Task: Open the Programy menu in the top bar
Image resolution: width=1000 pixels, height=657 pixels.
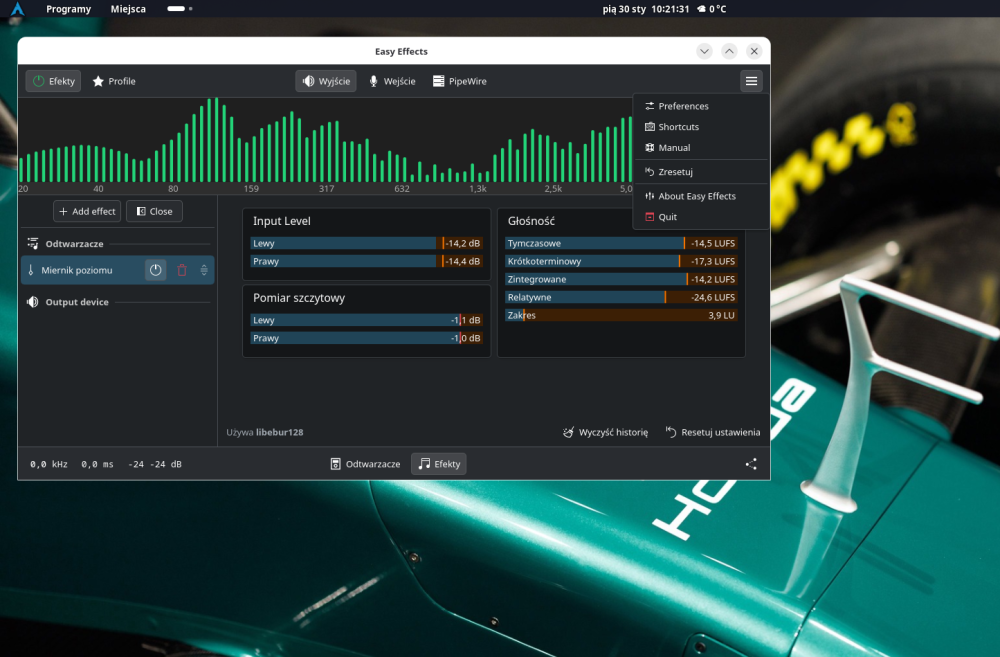Action: point(68,9)
